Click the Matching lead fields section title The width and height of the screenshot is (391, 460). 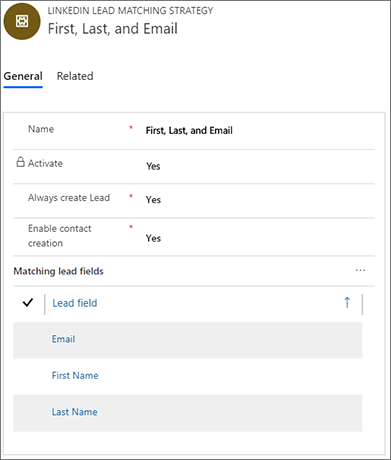(58, 271)
